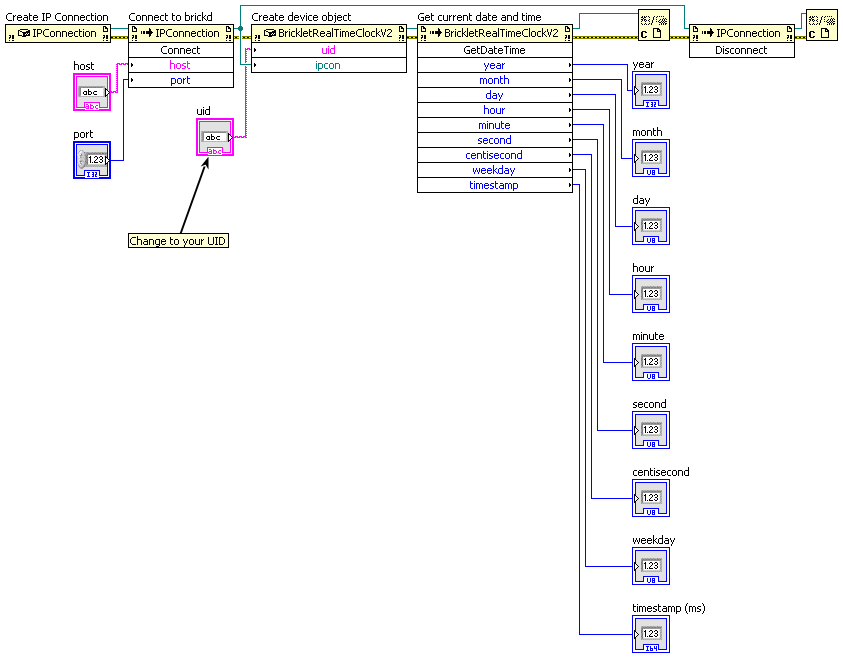
Task: Click the BrickletRealTimeClockV2 constructor node header
Action: (x=329, y=33)
